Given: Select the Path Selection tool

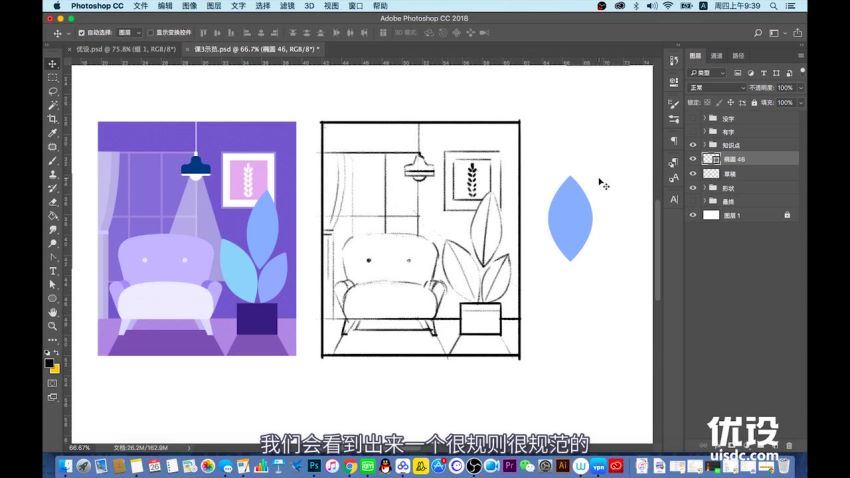Looking at the screenshot, I should (53, 285).
